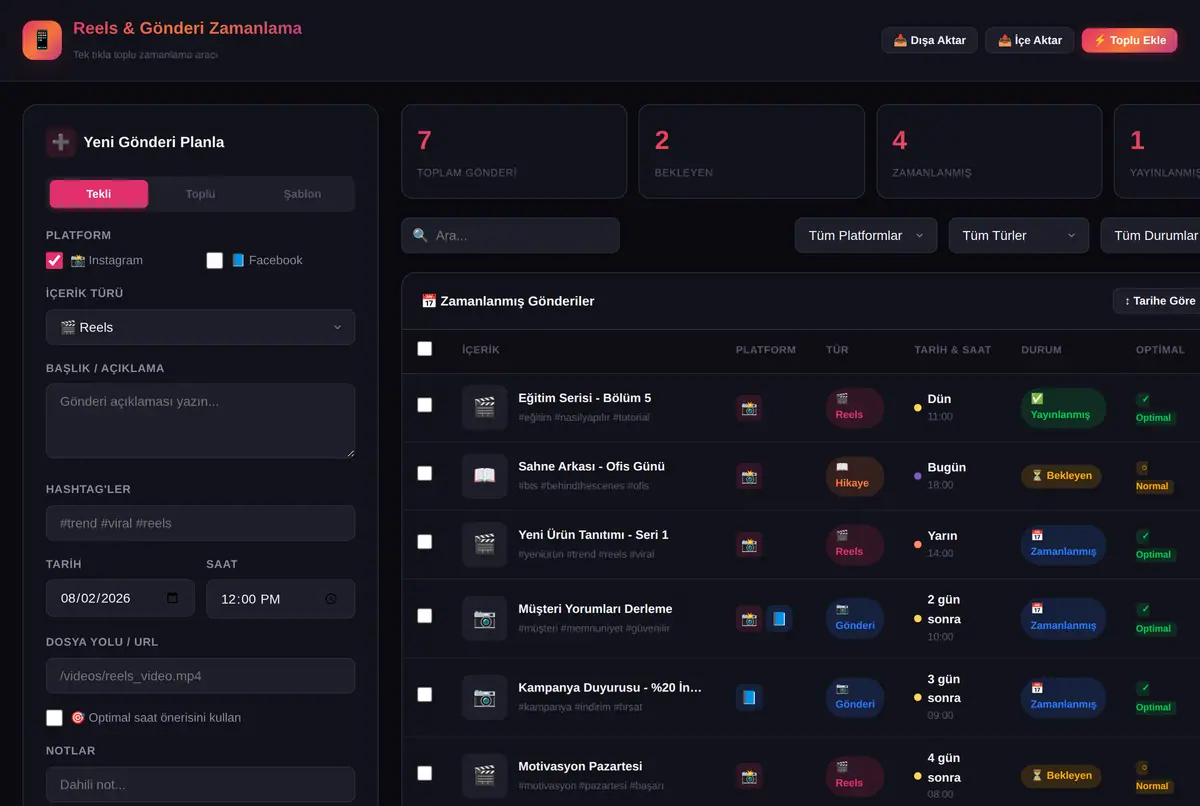The image size is (1200, 806).
Task: Open the İçerik Türü Reels dropdown
Action: (200, 327)
